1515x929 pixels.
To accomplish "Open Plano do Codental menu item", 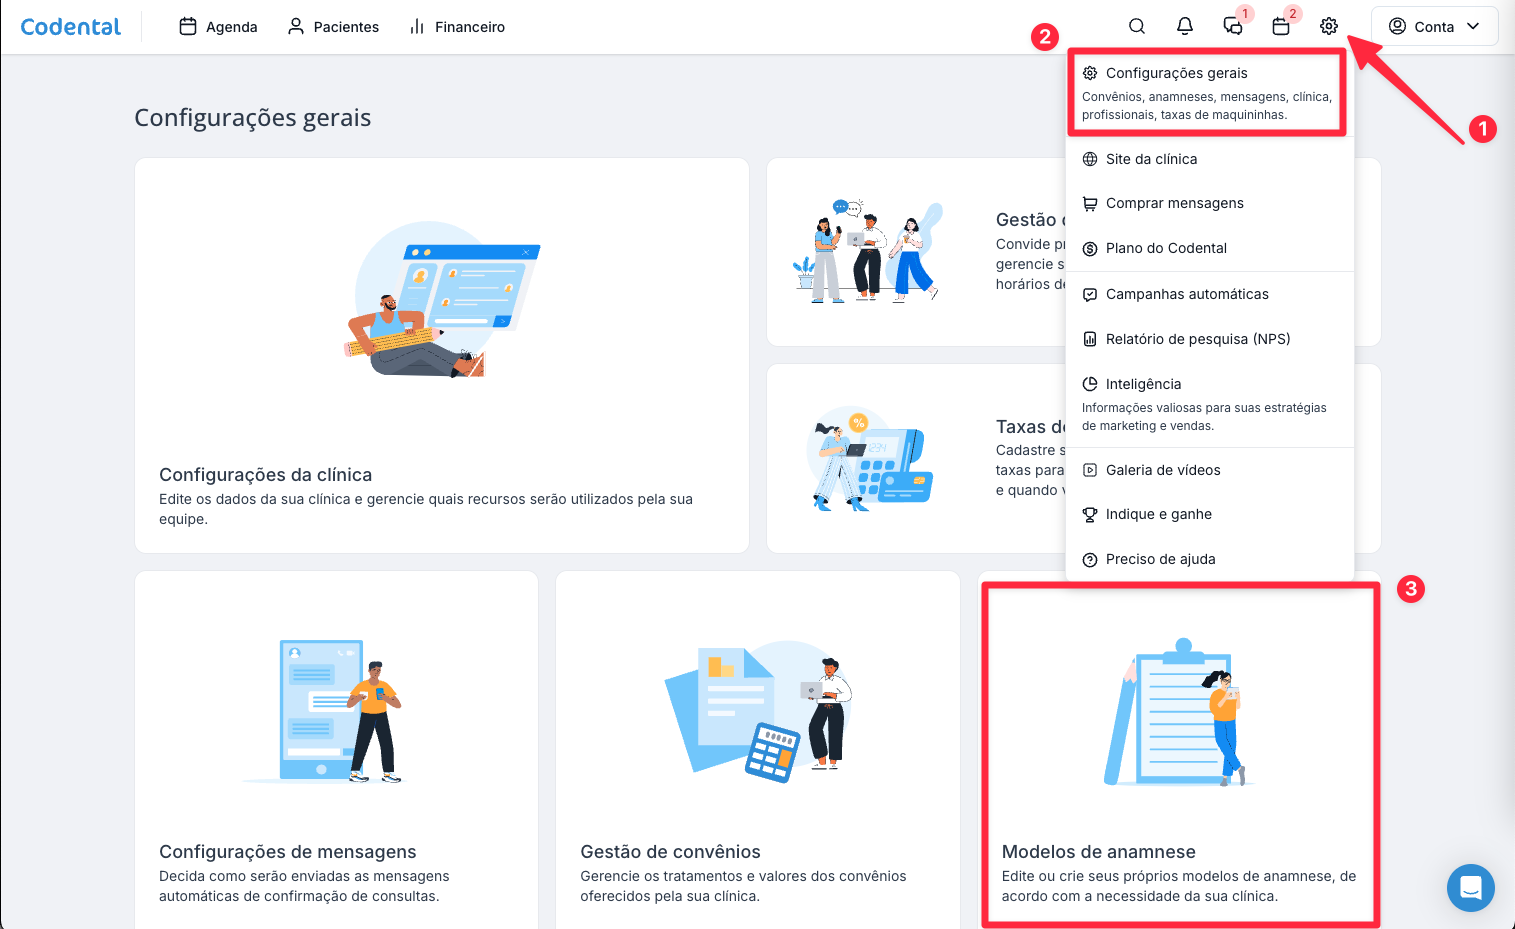I will pyautogui.click(x=1166, y=248).
